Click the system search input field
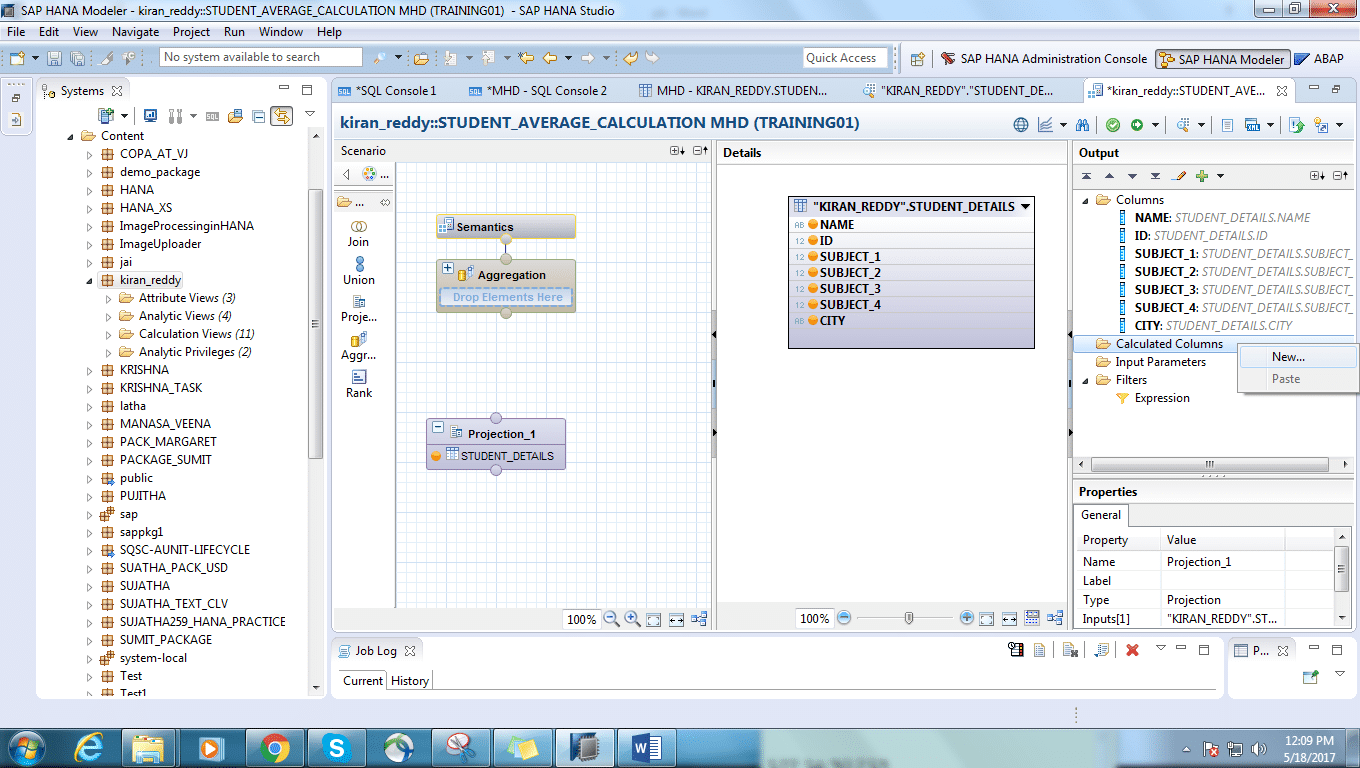1360x768 pixels. 260,58
